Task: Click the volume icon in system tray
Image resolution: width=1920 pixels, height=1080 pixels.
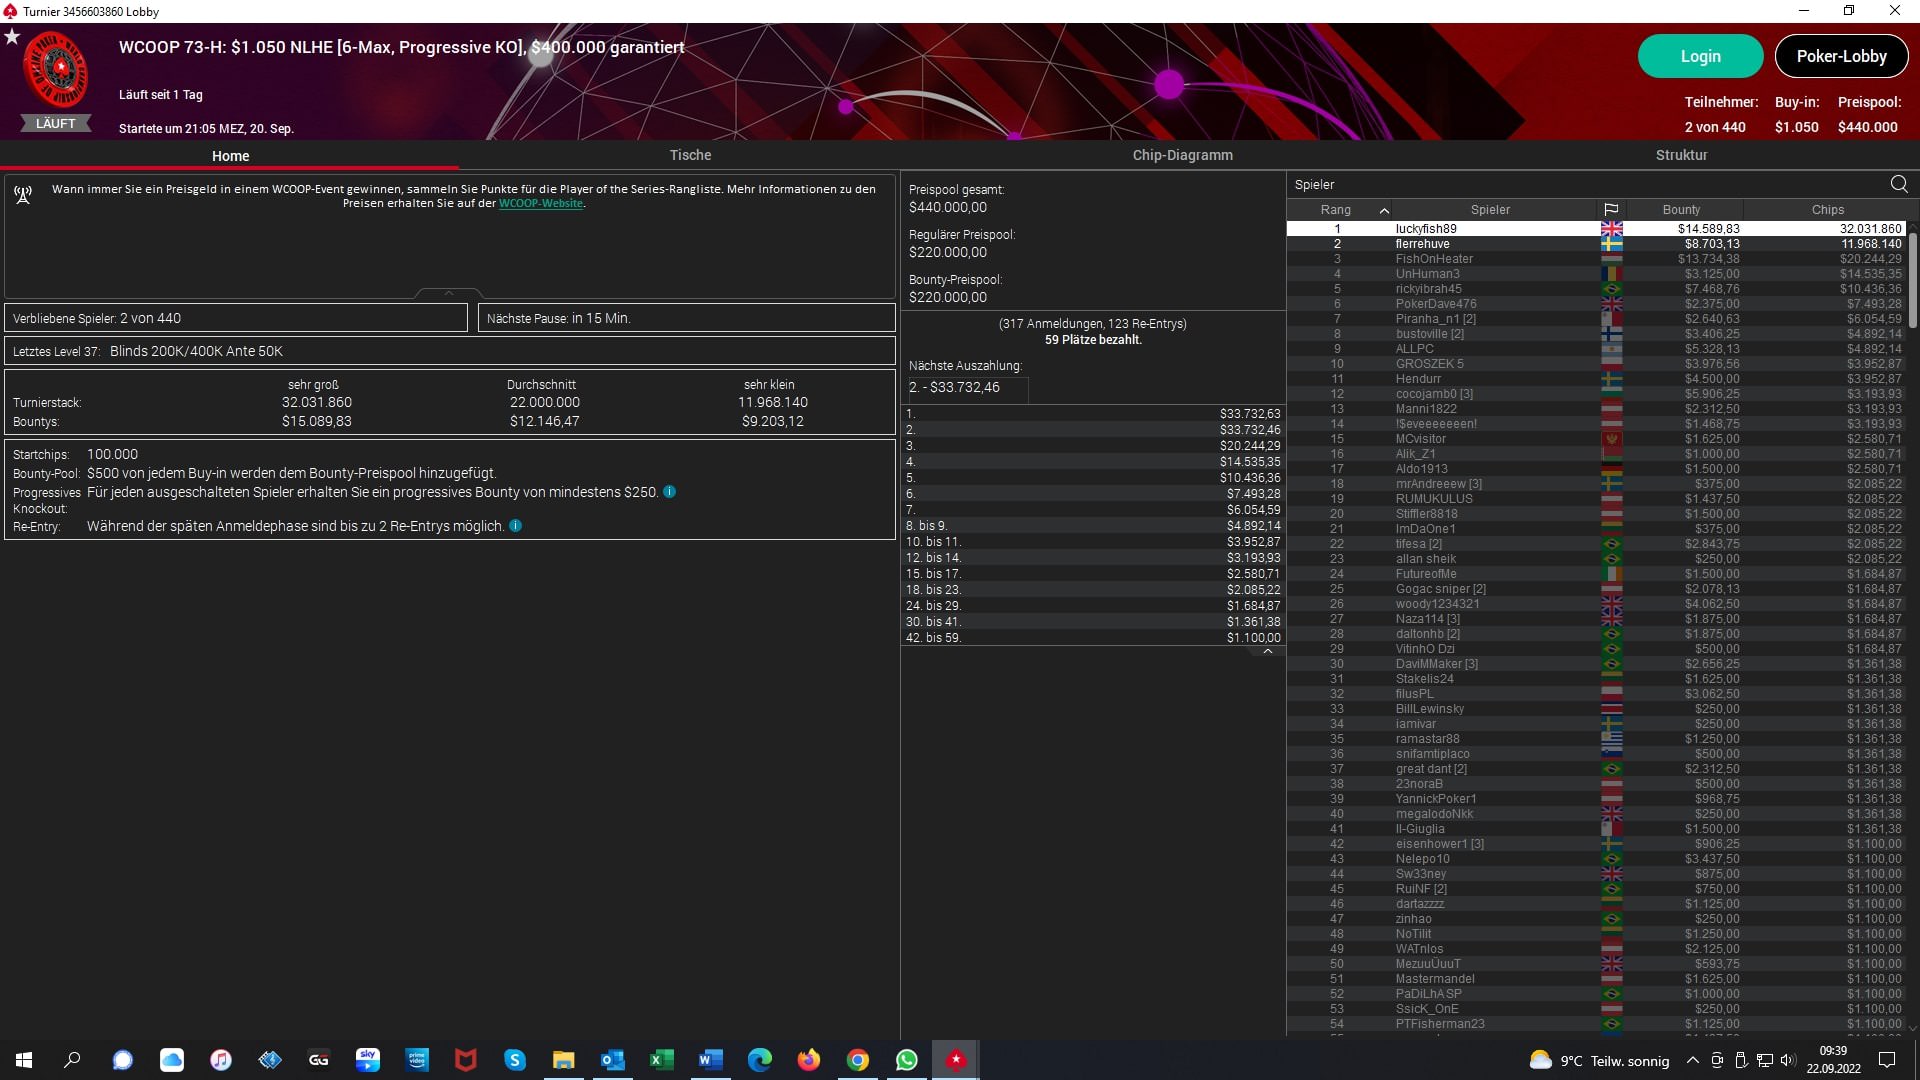Action: (x=1789, y=1060)
